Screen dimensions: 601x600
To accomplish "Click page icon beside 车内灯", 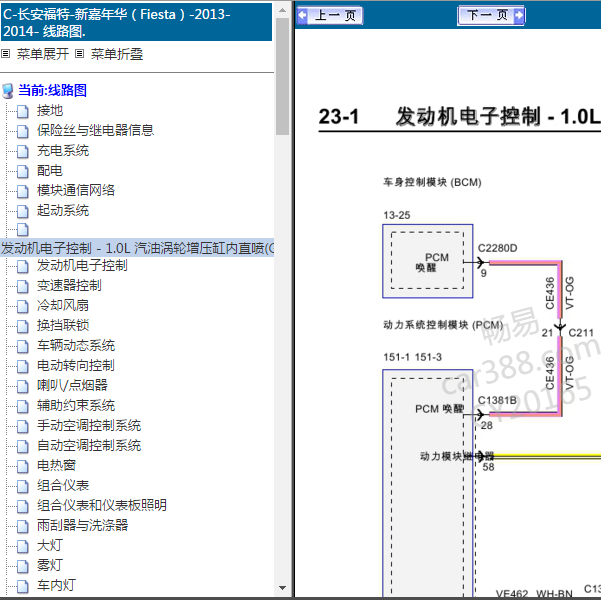I will (23, 585).
